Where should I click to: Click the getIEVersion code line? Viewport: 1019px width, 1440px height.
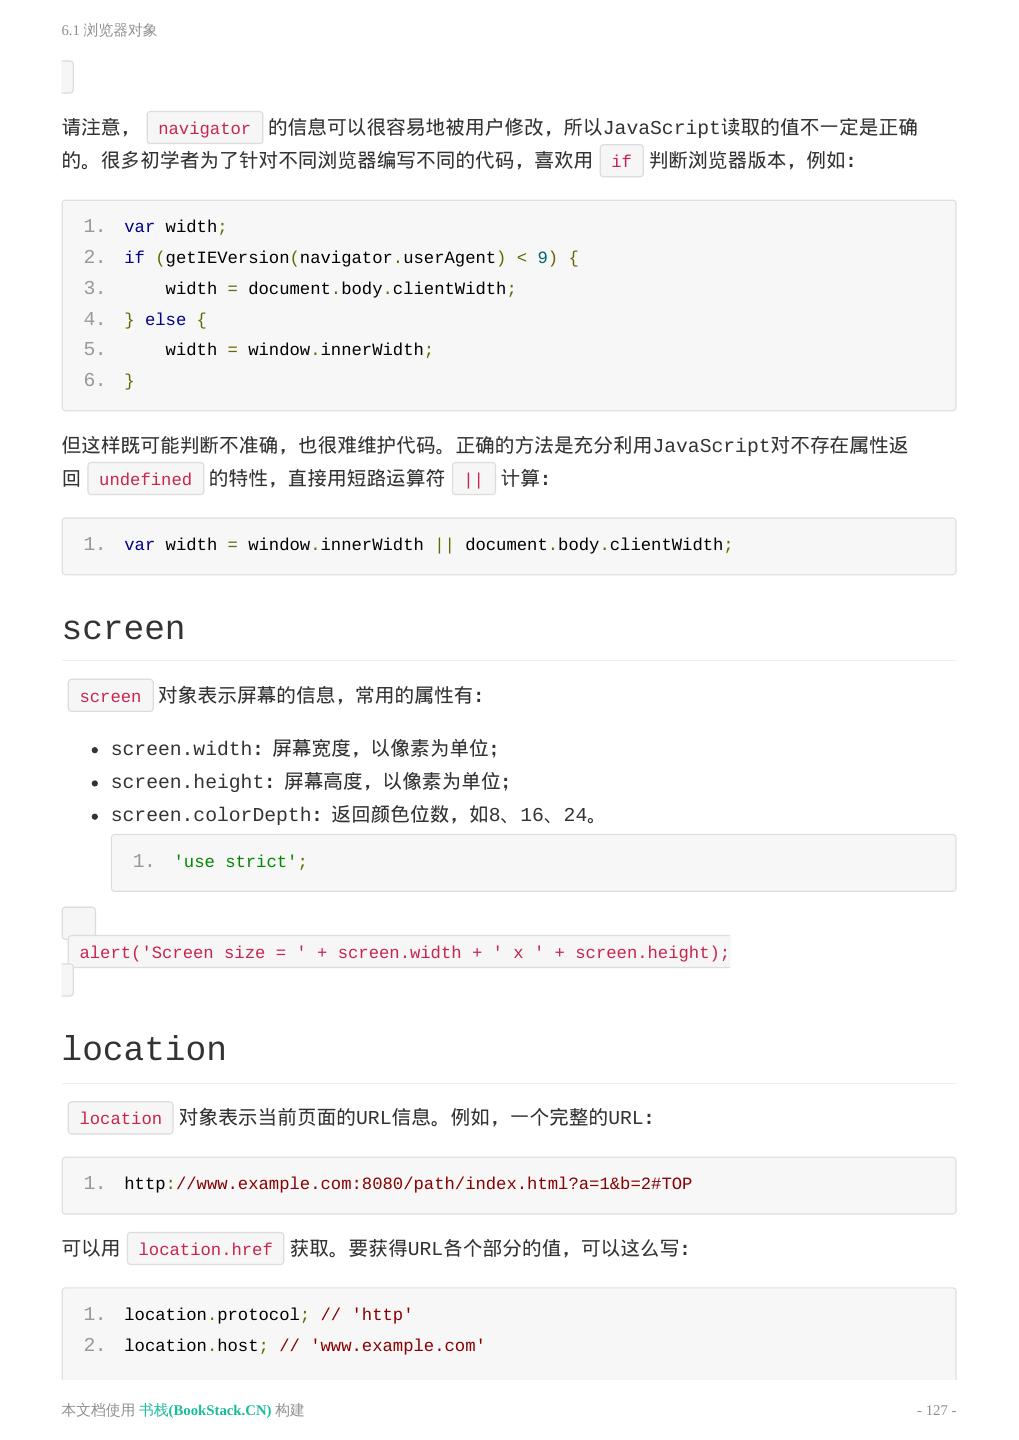(x=351, y=258)
